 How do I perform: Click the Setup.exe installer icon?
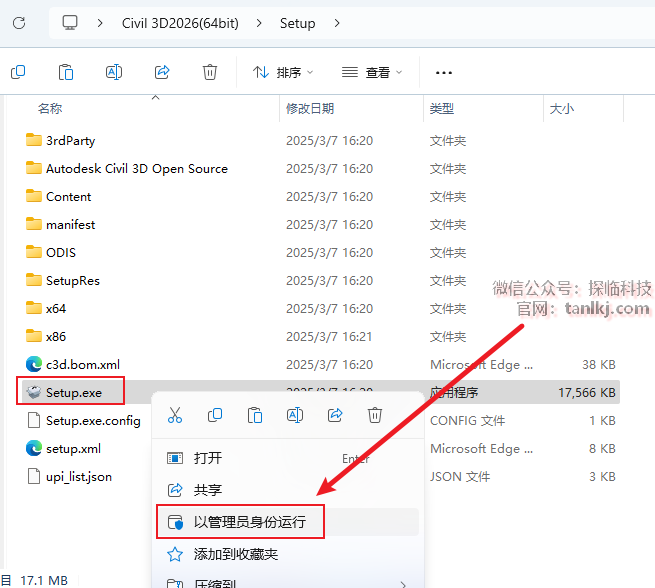click(x=34, y=392)
